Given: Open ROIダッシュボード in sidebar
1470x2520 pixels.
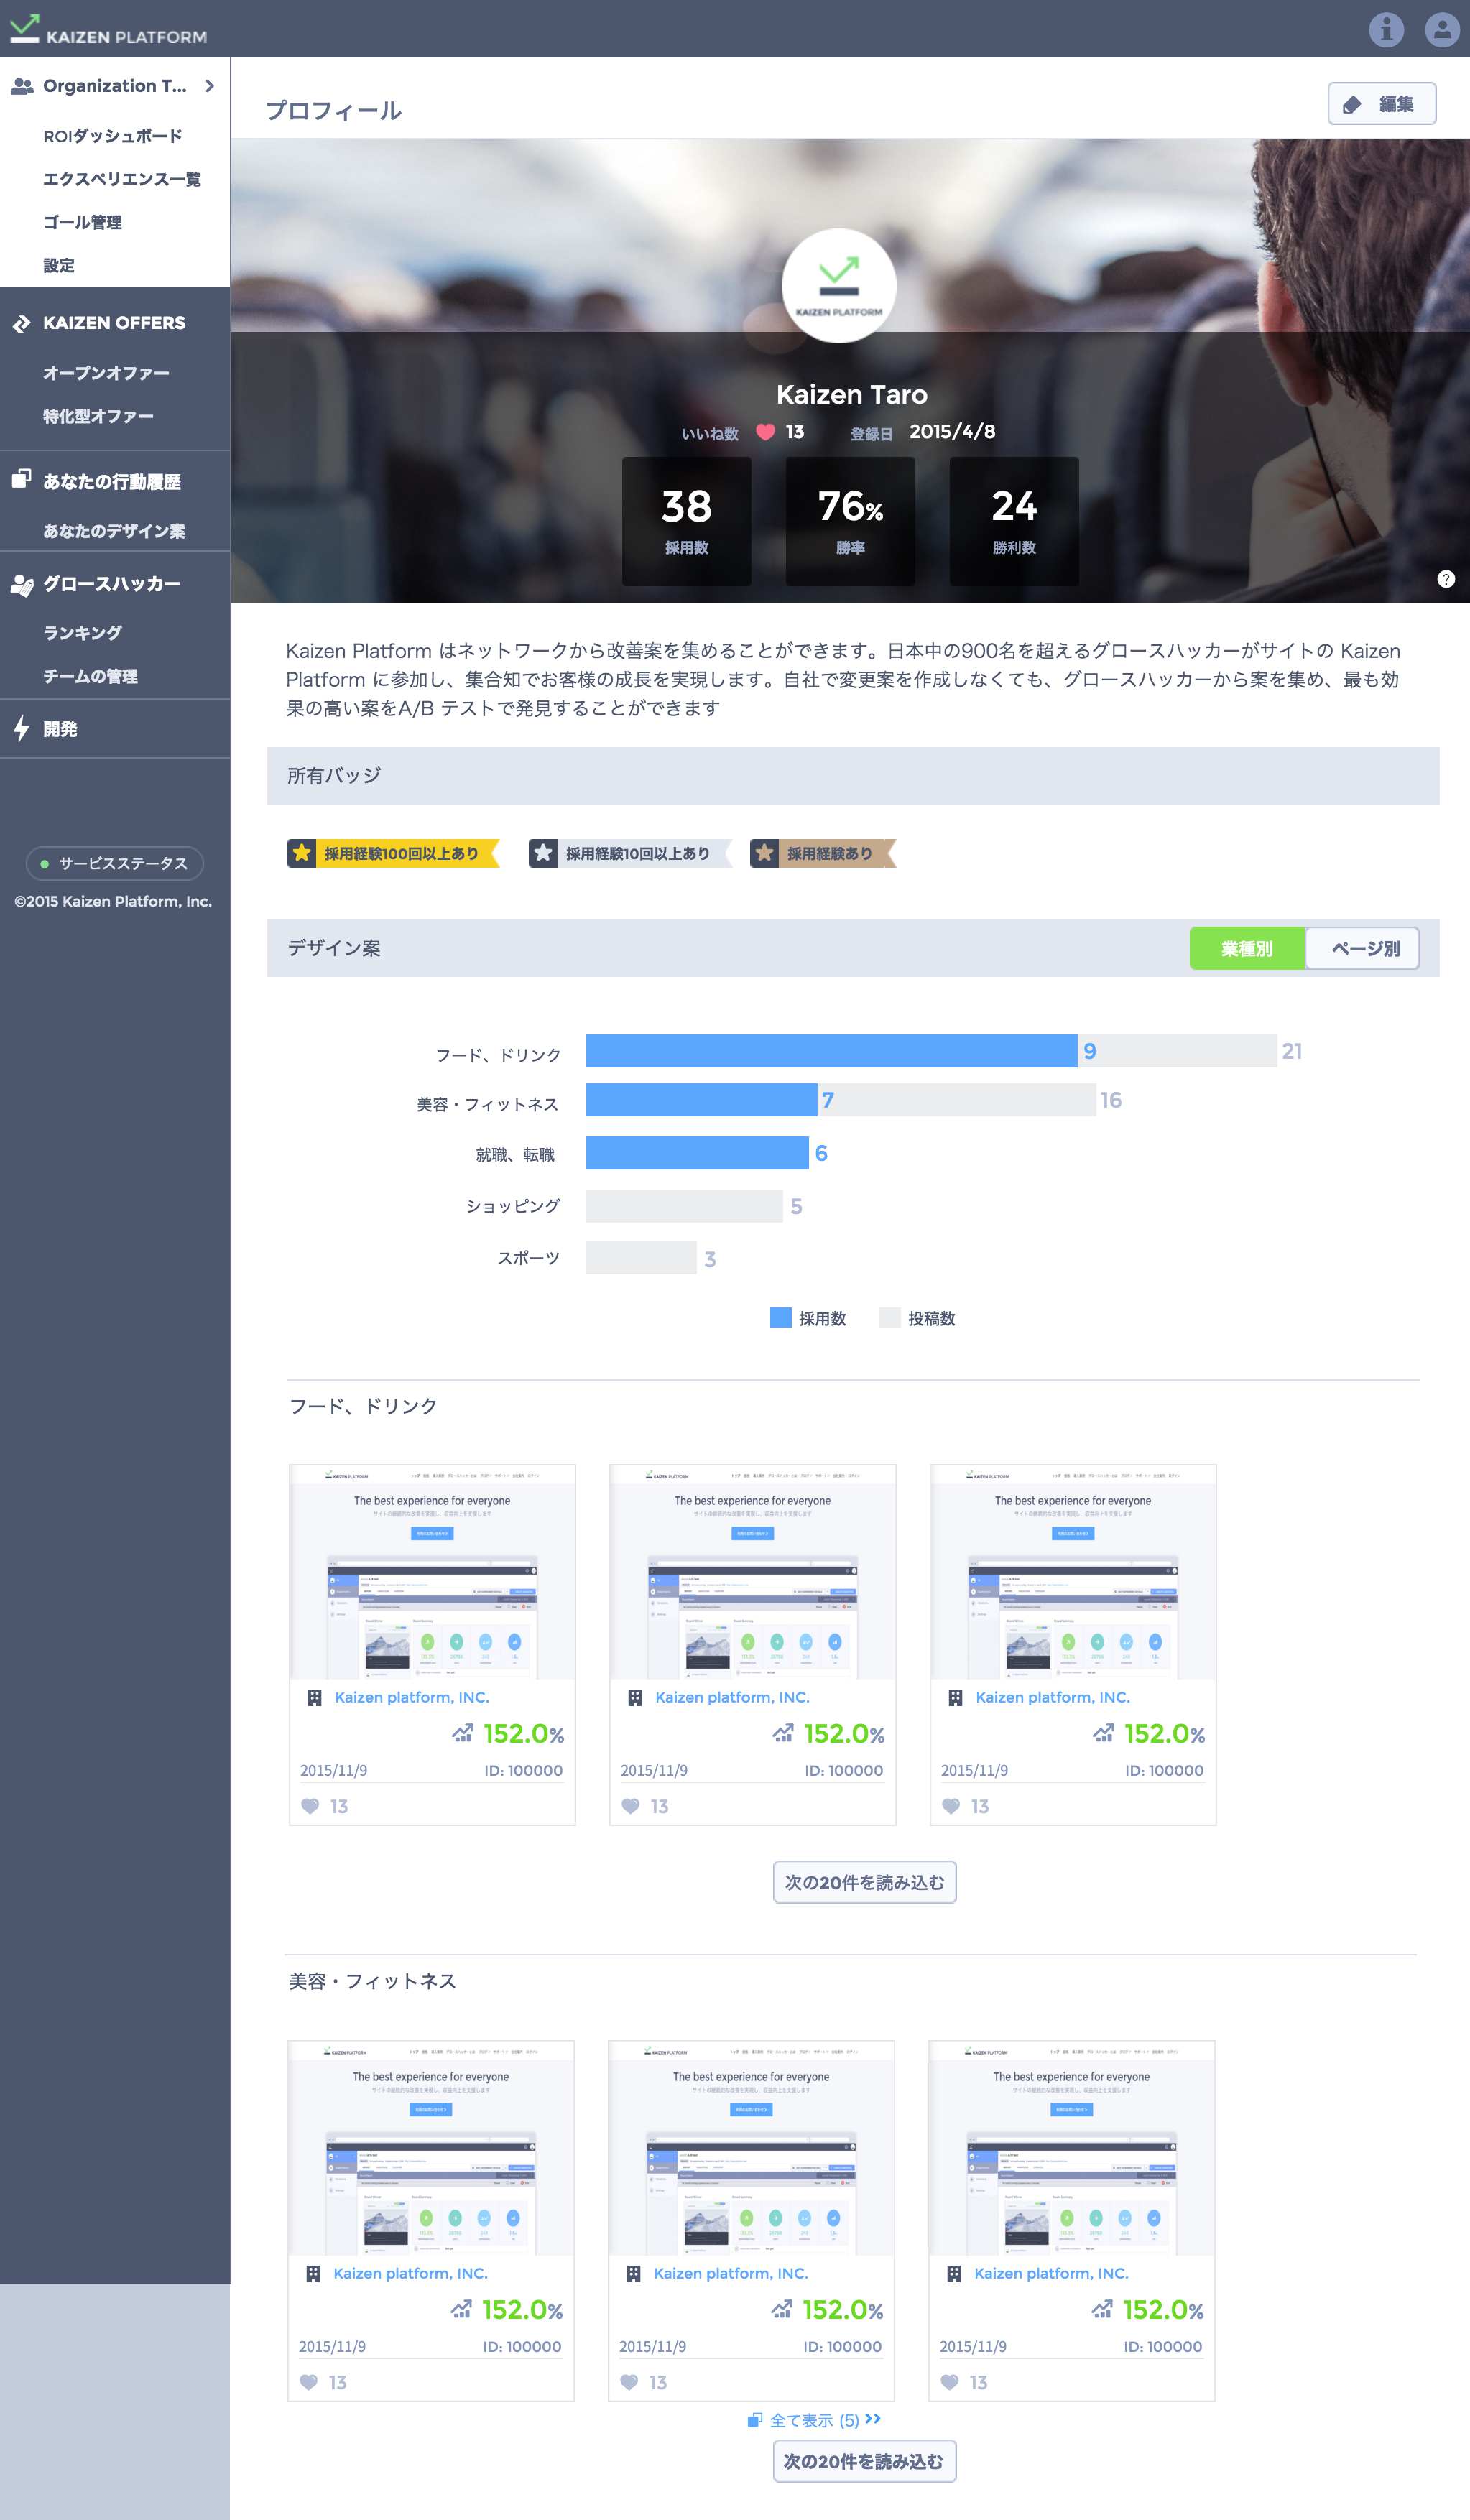Looking at the screenshot, I should pos(113,136).
